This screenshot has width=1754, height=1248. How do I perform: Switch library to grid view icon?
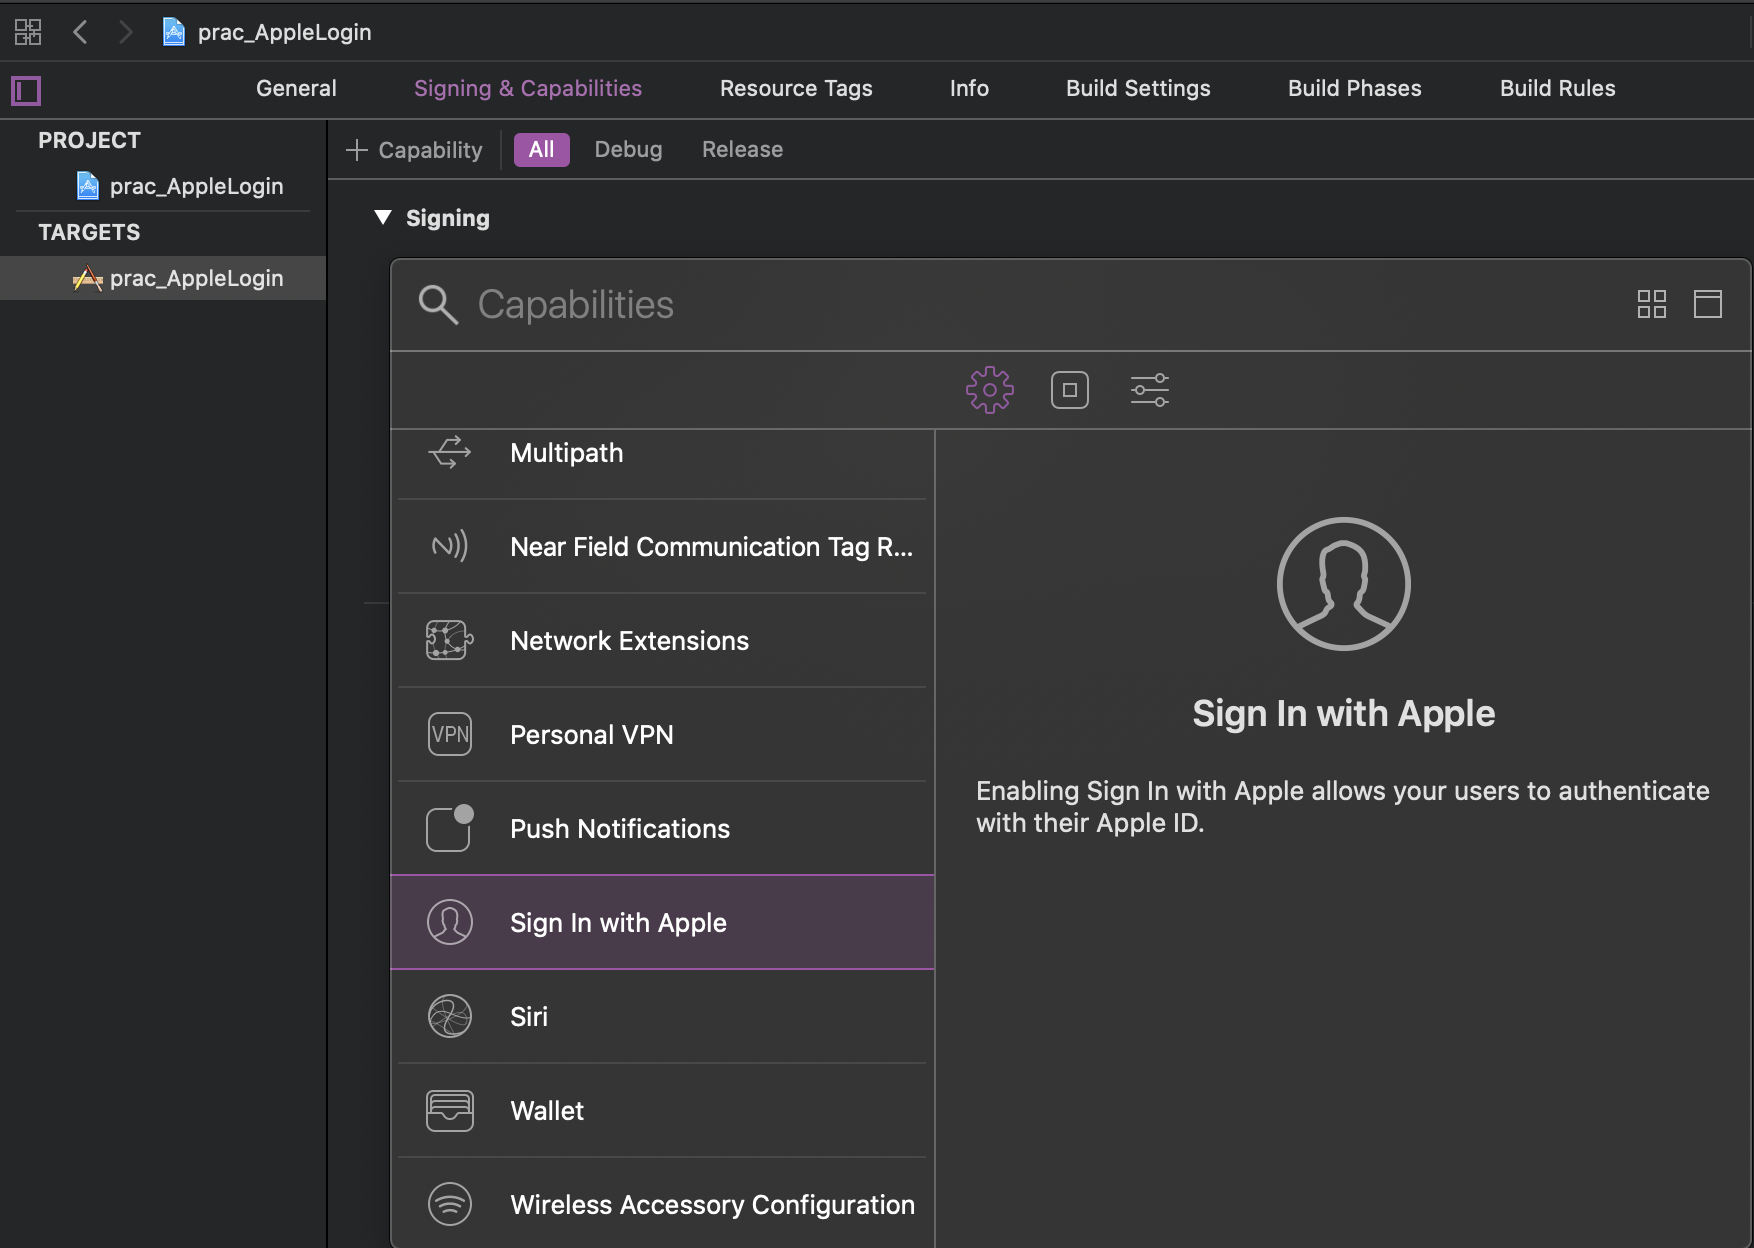[x=1652, y=304]
